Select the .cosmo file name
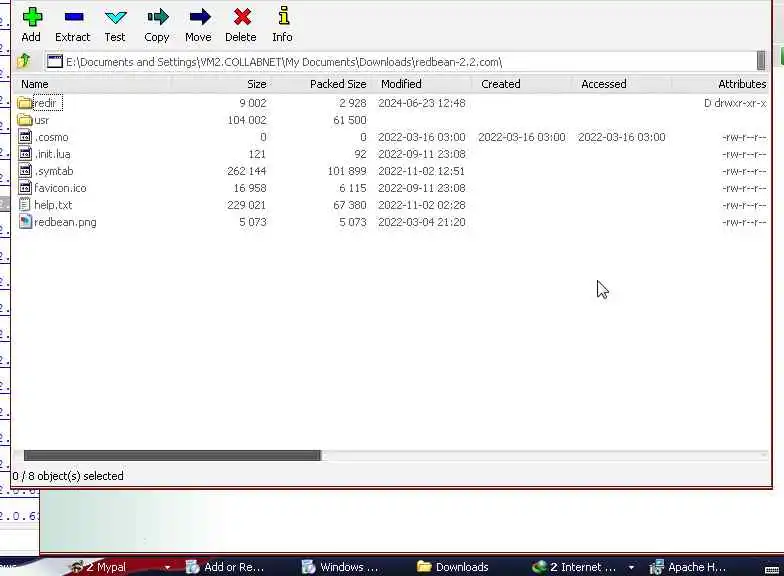The width and height of the screenshot is (784, 576). pos(52,137)
